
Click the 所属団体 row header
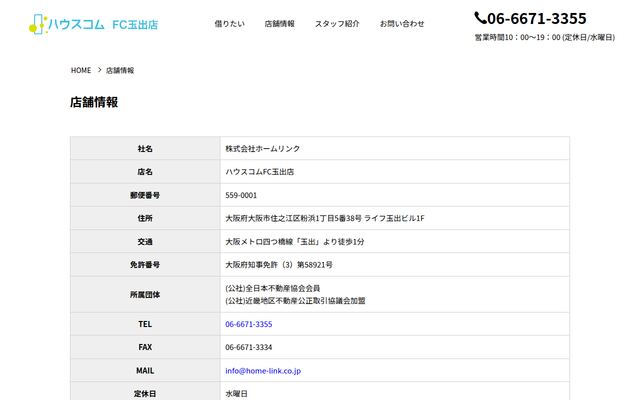click(x=145, y=295)
